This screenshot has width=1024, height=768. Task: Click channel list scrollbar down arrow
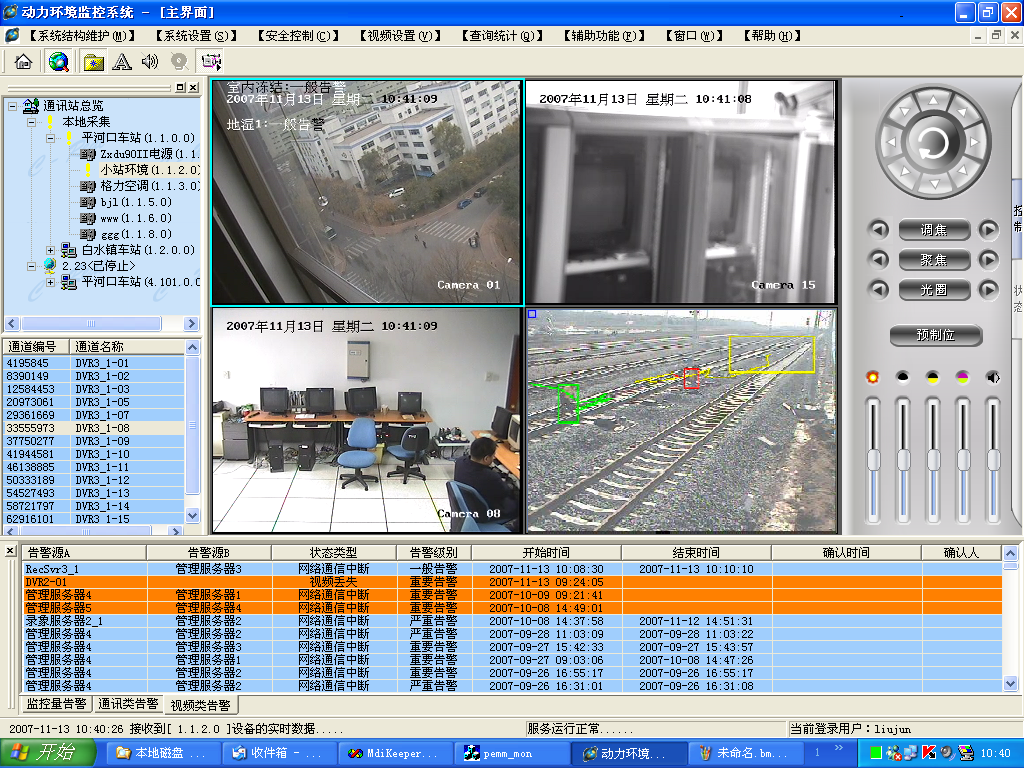pos(192,515)
